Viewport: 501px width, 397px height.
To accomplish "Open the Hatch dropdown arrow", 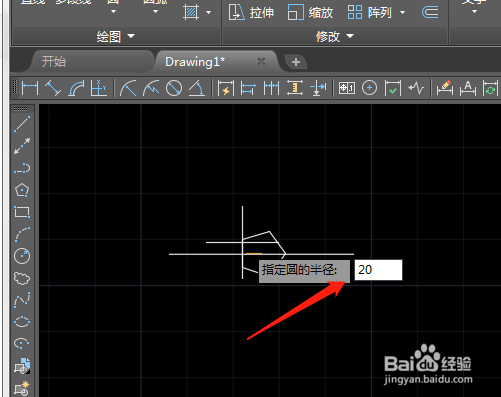I will (x=209, y=13).
